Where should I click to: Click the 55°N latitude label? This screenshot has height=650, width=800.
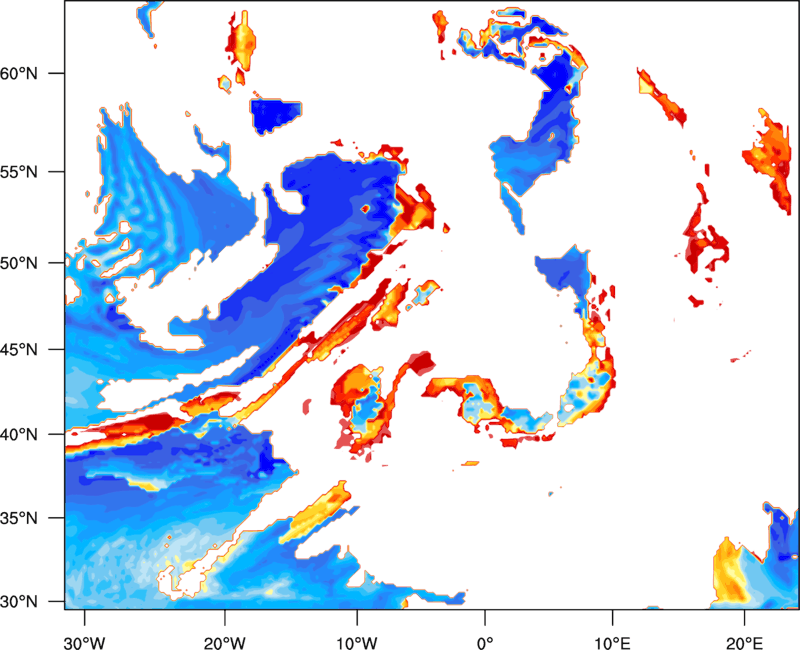19,171
